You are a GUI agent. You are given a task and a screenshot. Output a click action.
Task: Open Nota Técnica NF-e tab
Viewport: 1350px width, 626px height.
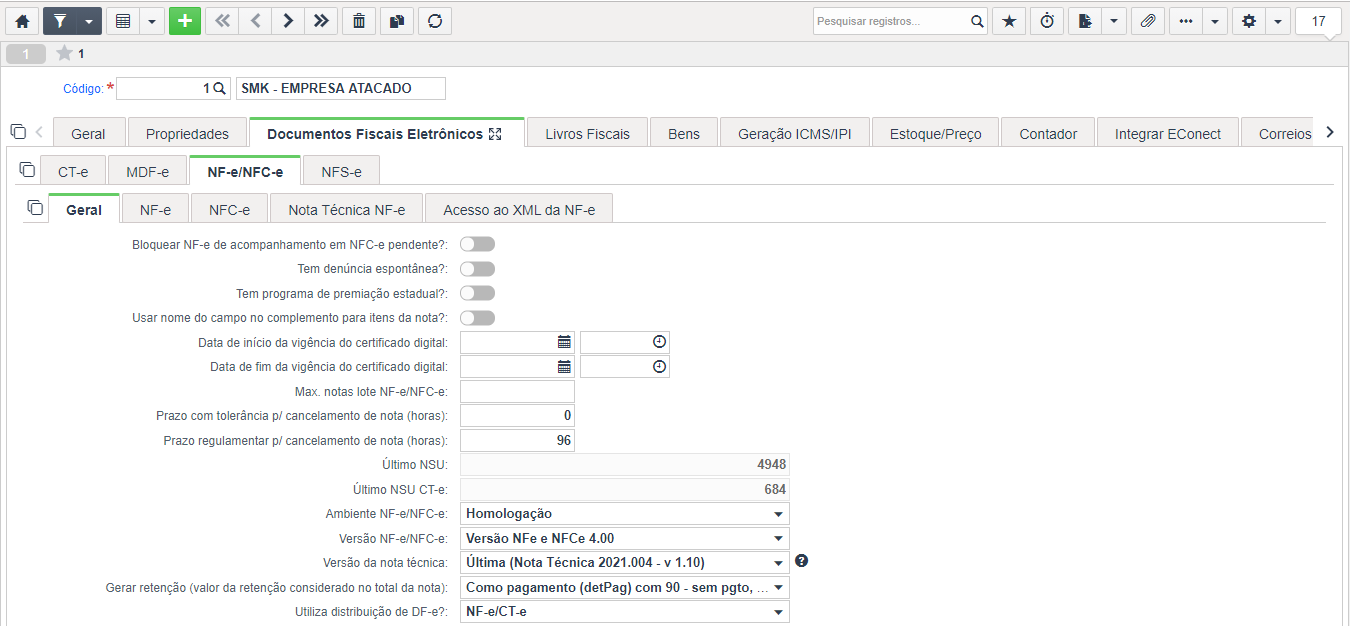[x=347, y=209]
